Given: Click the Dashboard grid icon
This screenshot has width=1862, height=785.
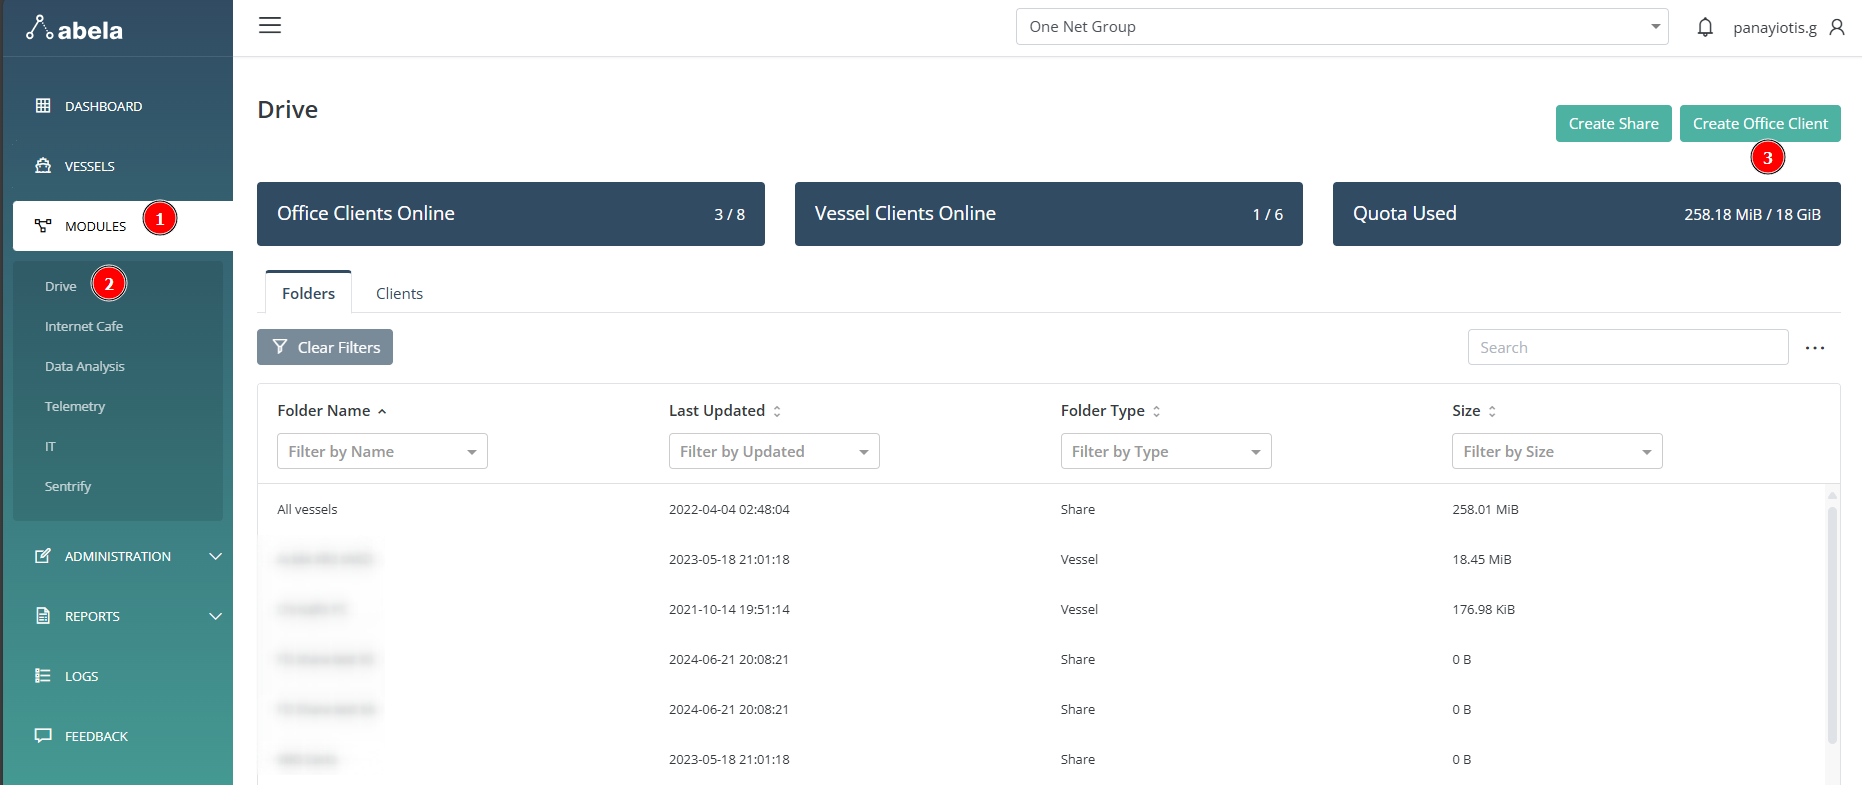Looking at the screenshot, I should (x=43, y=105).
